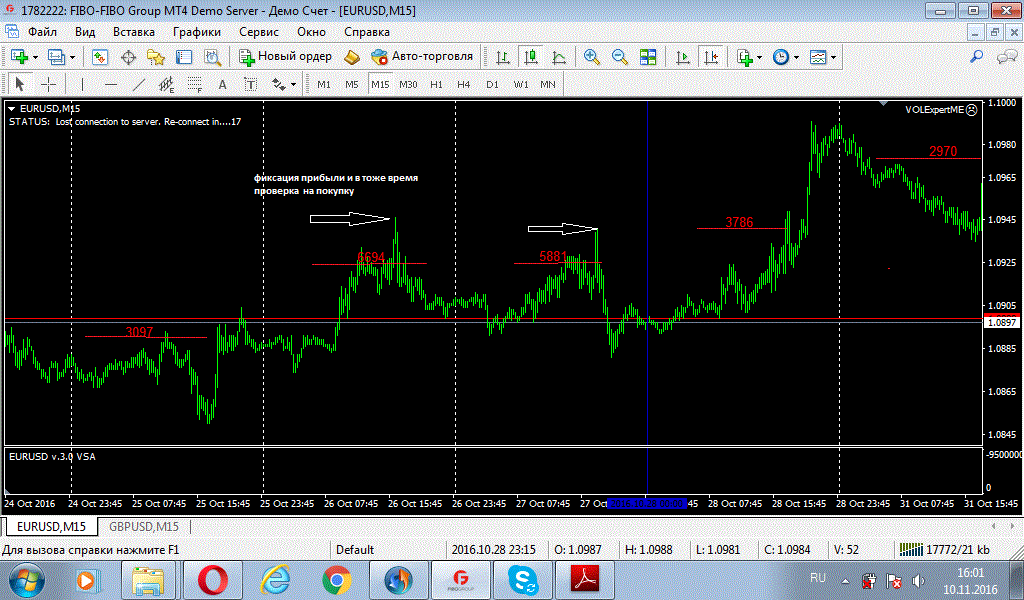
Task: Click the New Chart icon
Action: [x=19, y=57]
